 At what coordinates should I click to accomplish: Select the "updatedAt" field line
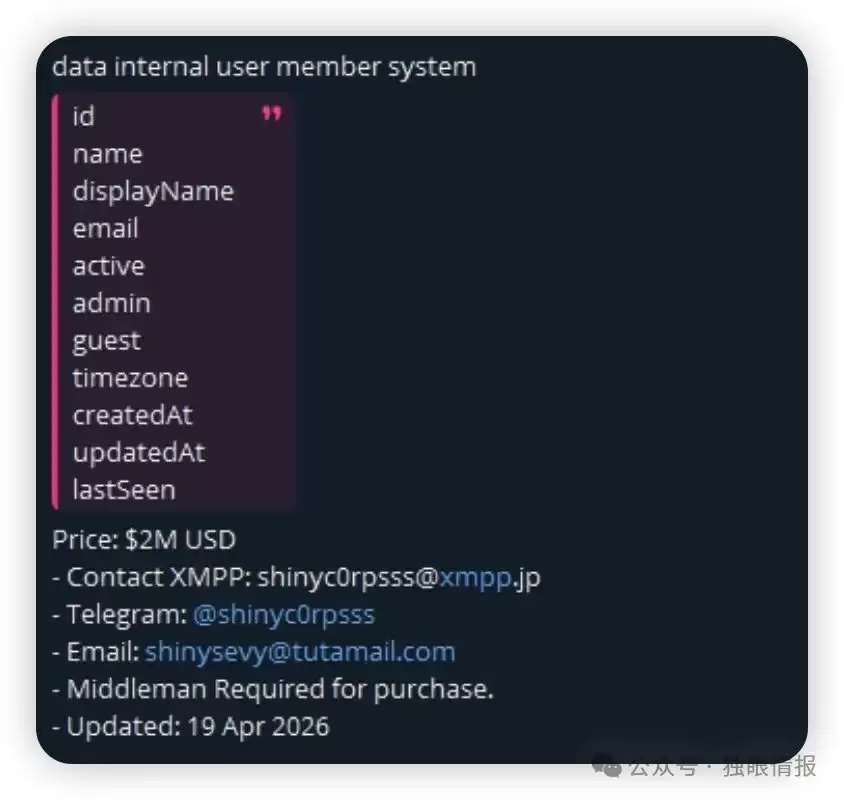(x=138, y=452)
